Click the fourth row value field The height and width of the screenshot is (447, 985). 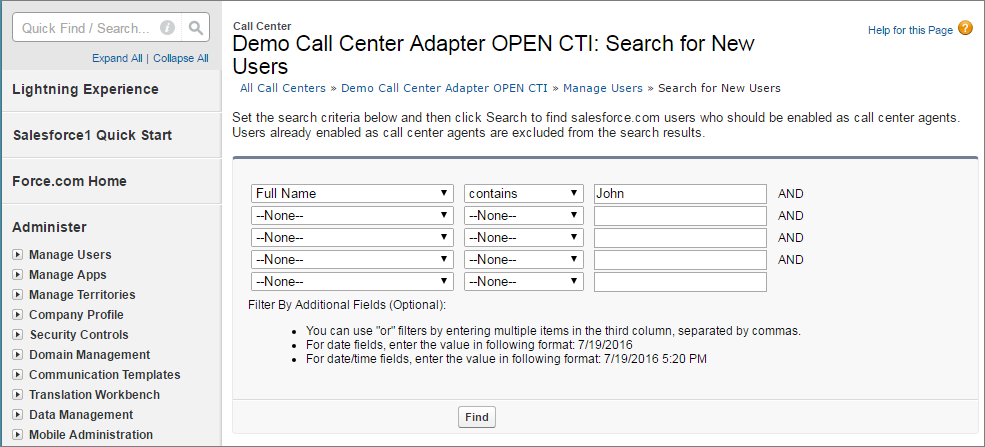click(680, 260)
